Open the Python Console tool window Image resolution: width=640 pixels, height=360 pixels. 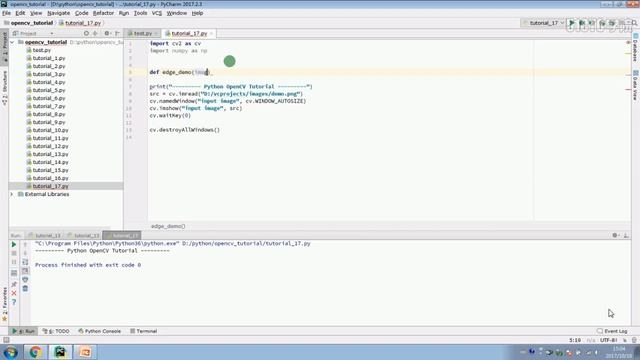tap(100, 331)
